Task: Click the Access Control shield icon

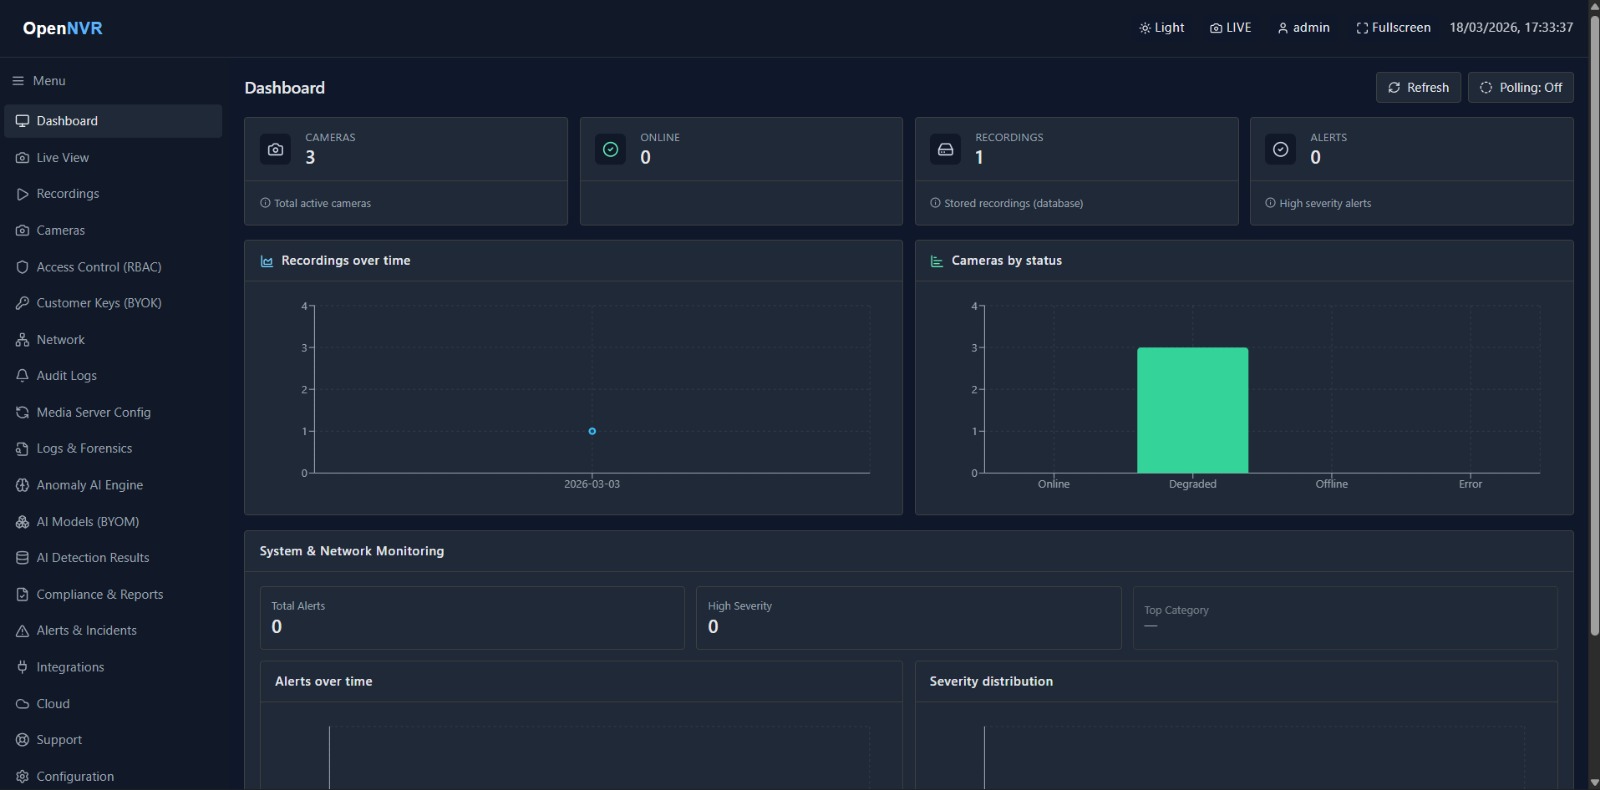Action: coord(22,267)
